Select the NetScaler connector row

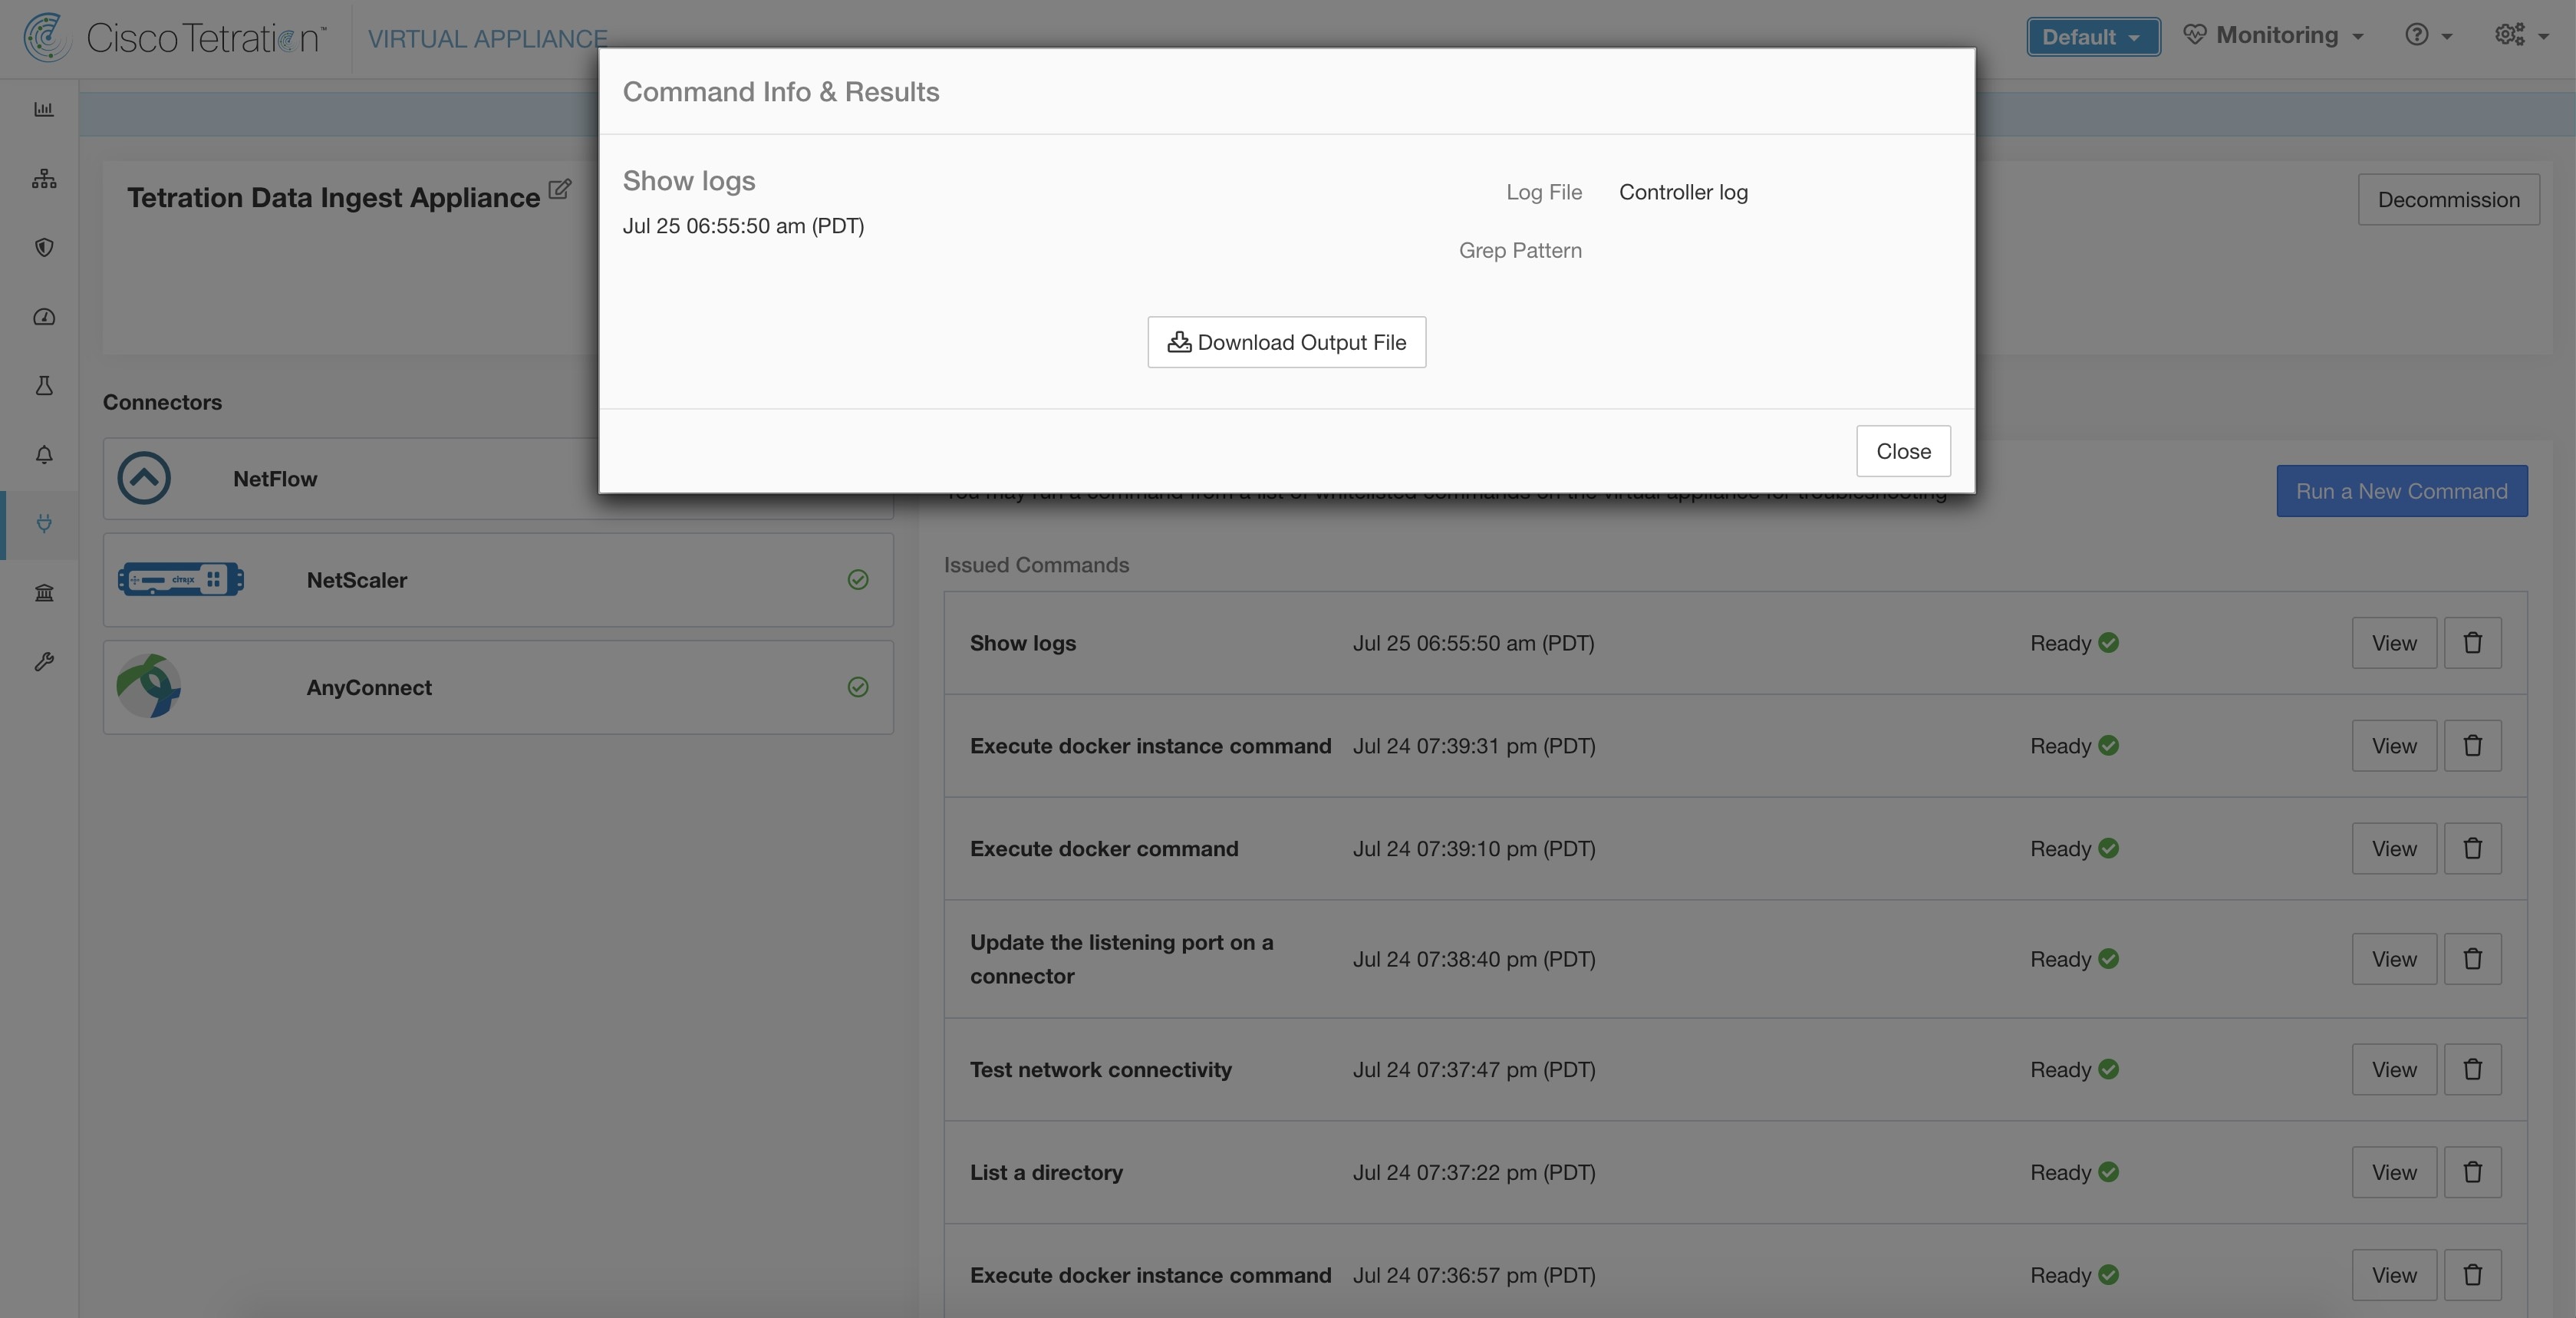pyautogui.click(x=498, y=579)
